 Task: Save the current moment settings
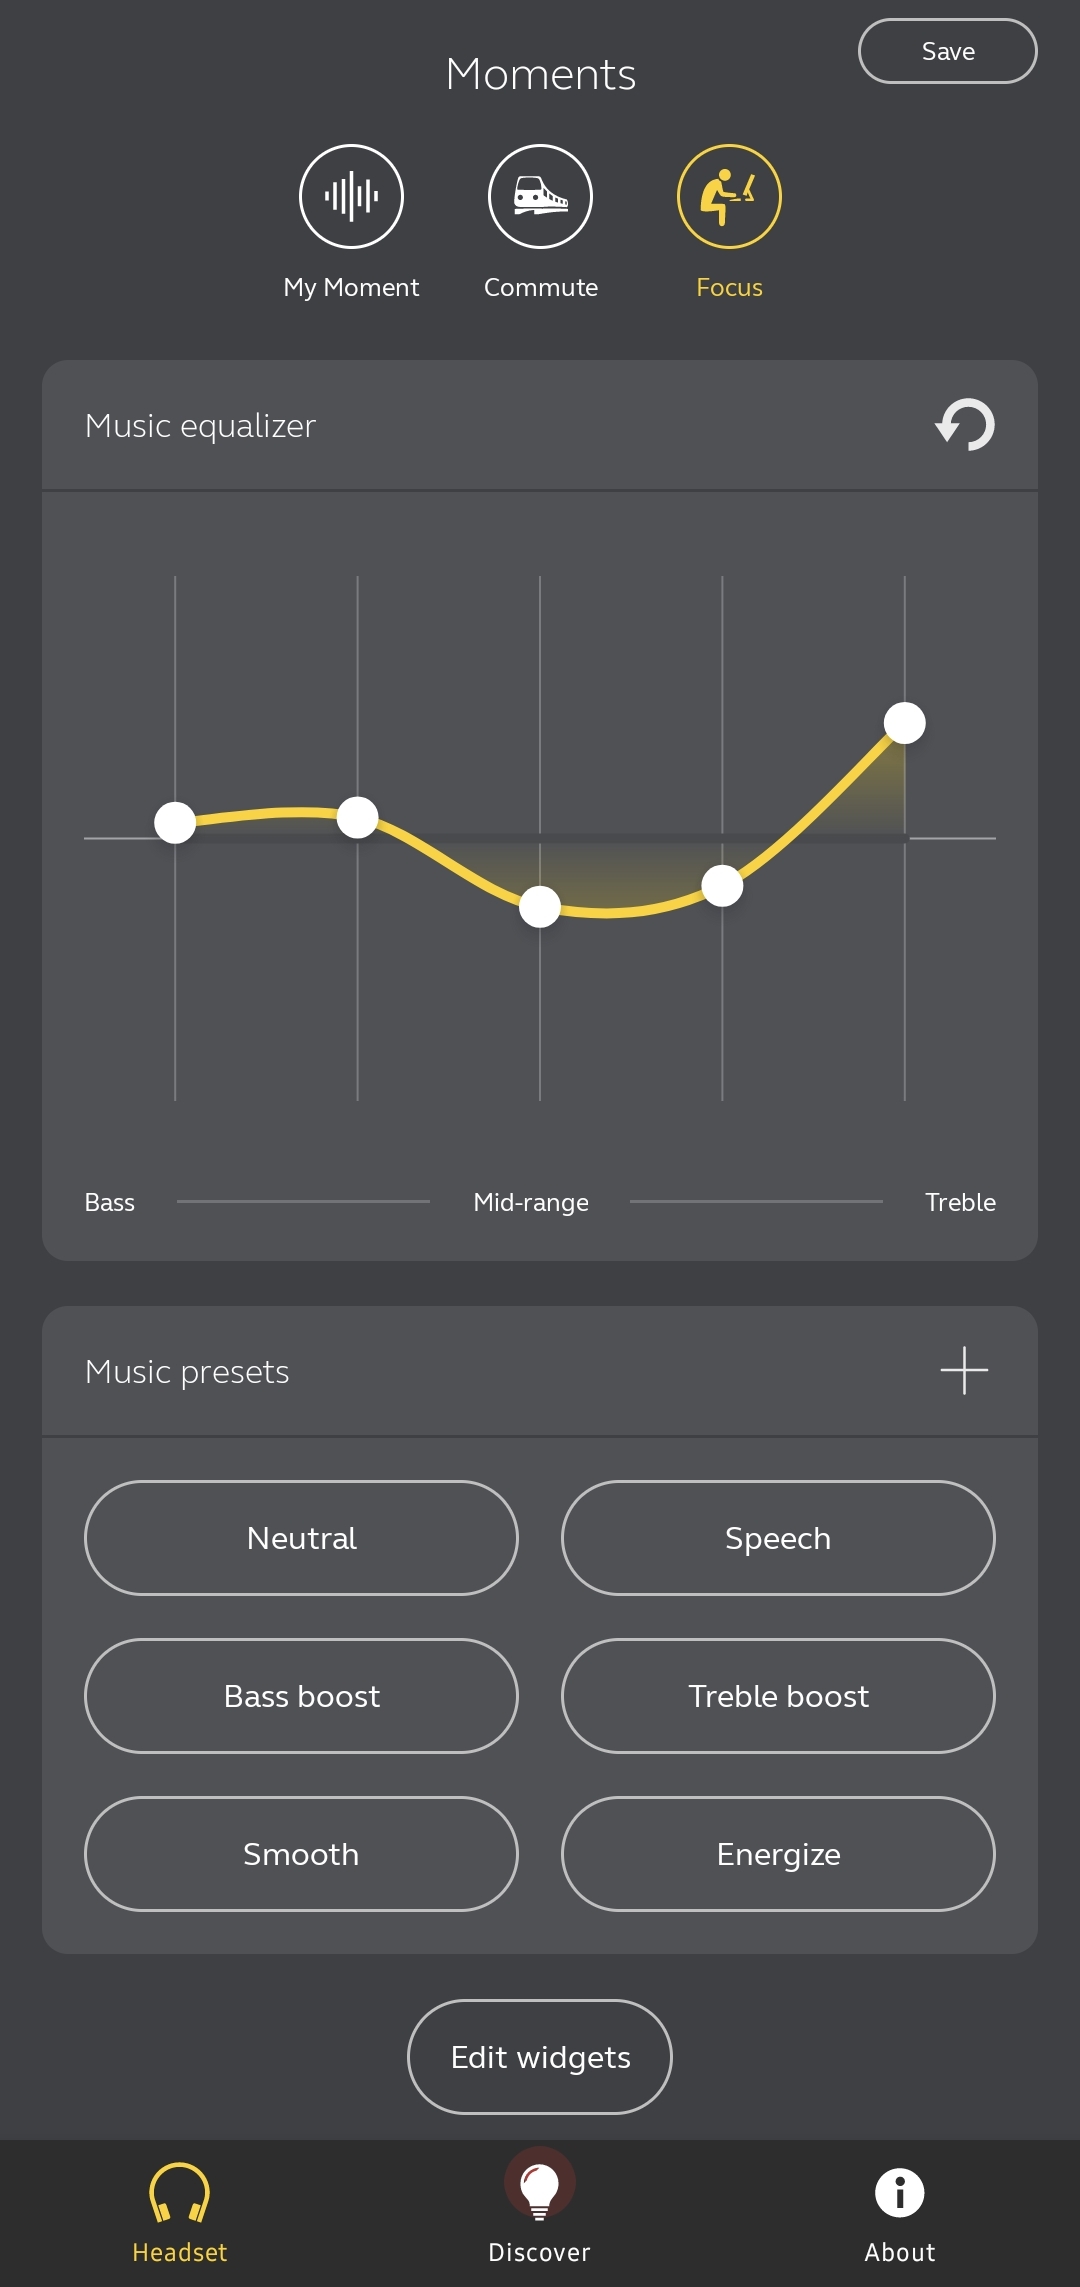click(x=947, y=51)
